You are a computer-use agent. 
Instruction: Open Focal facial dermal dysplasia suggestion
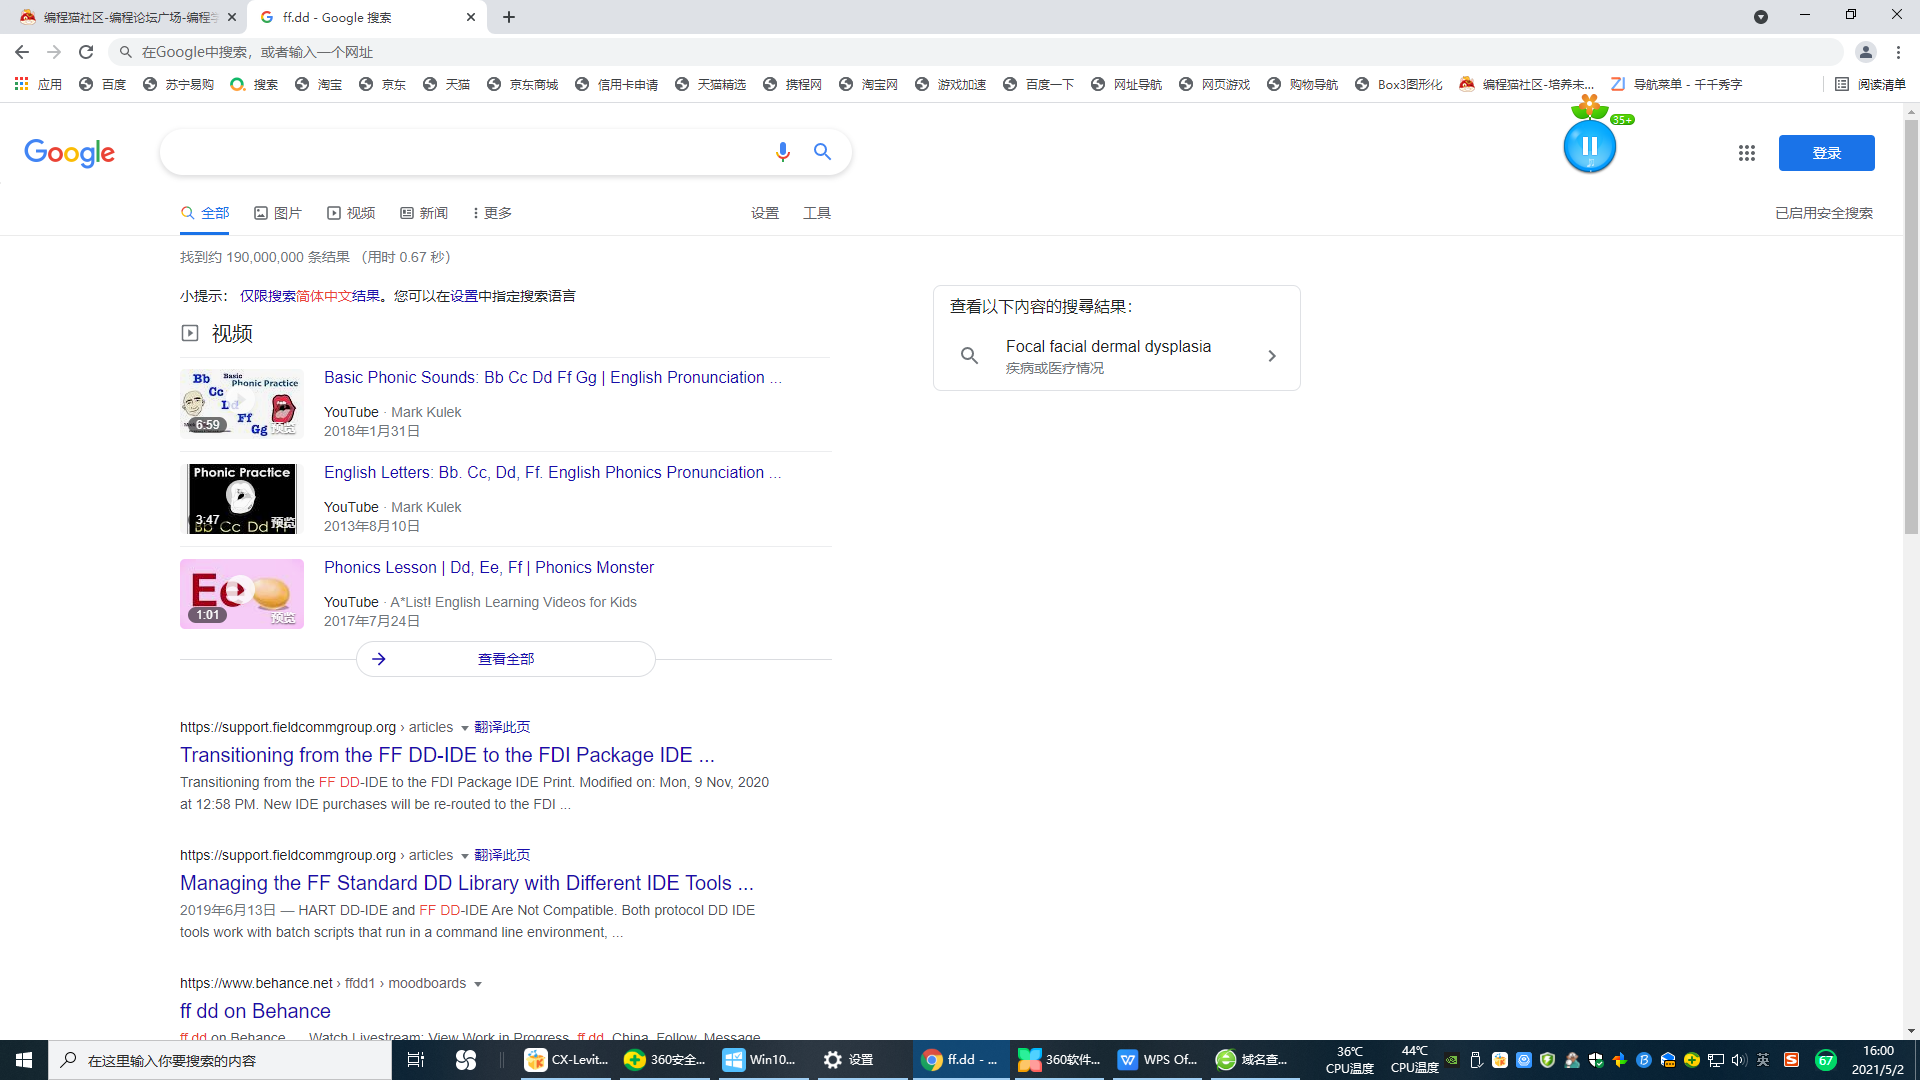tap(1117, 356)
